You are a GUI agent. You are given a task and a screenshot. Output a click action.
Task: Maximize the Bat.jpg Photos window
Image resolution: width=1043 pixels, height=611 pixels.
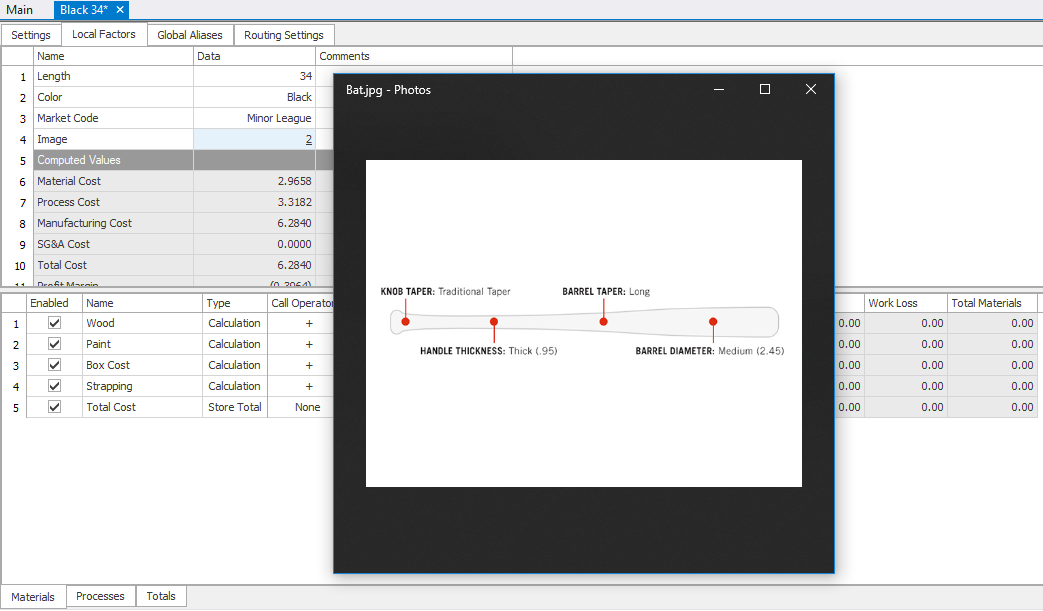coord(765,89)
